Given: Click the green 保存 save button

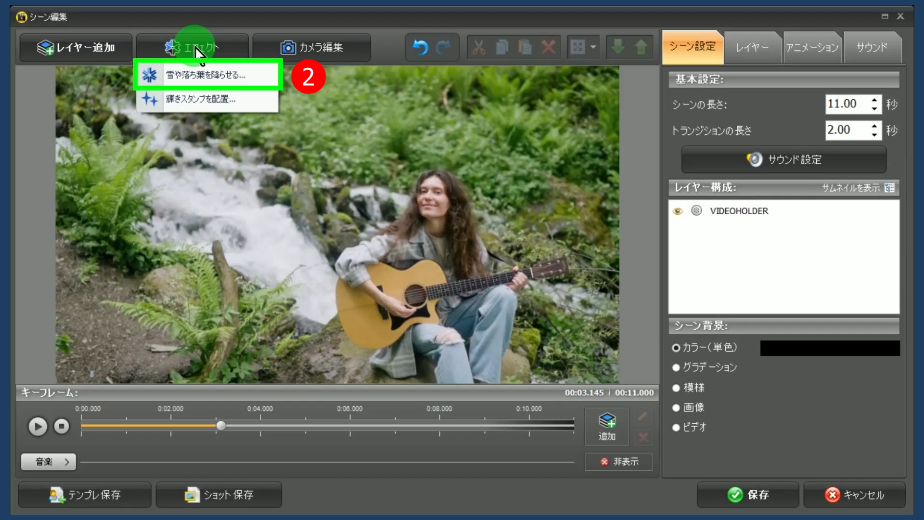Looking at the screenshot, I should tap(747, 495).
